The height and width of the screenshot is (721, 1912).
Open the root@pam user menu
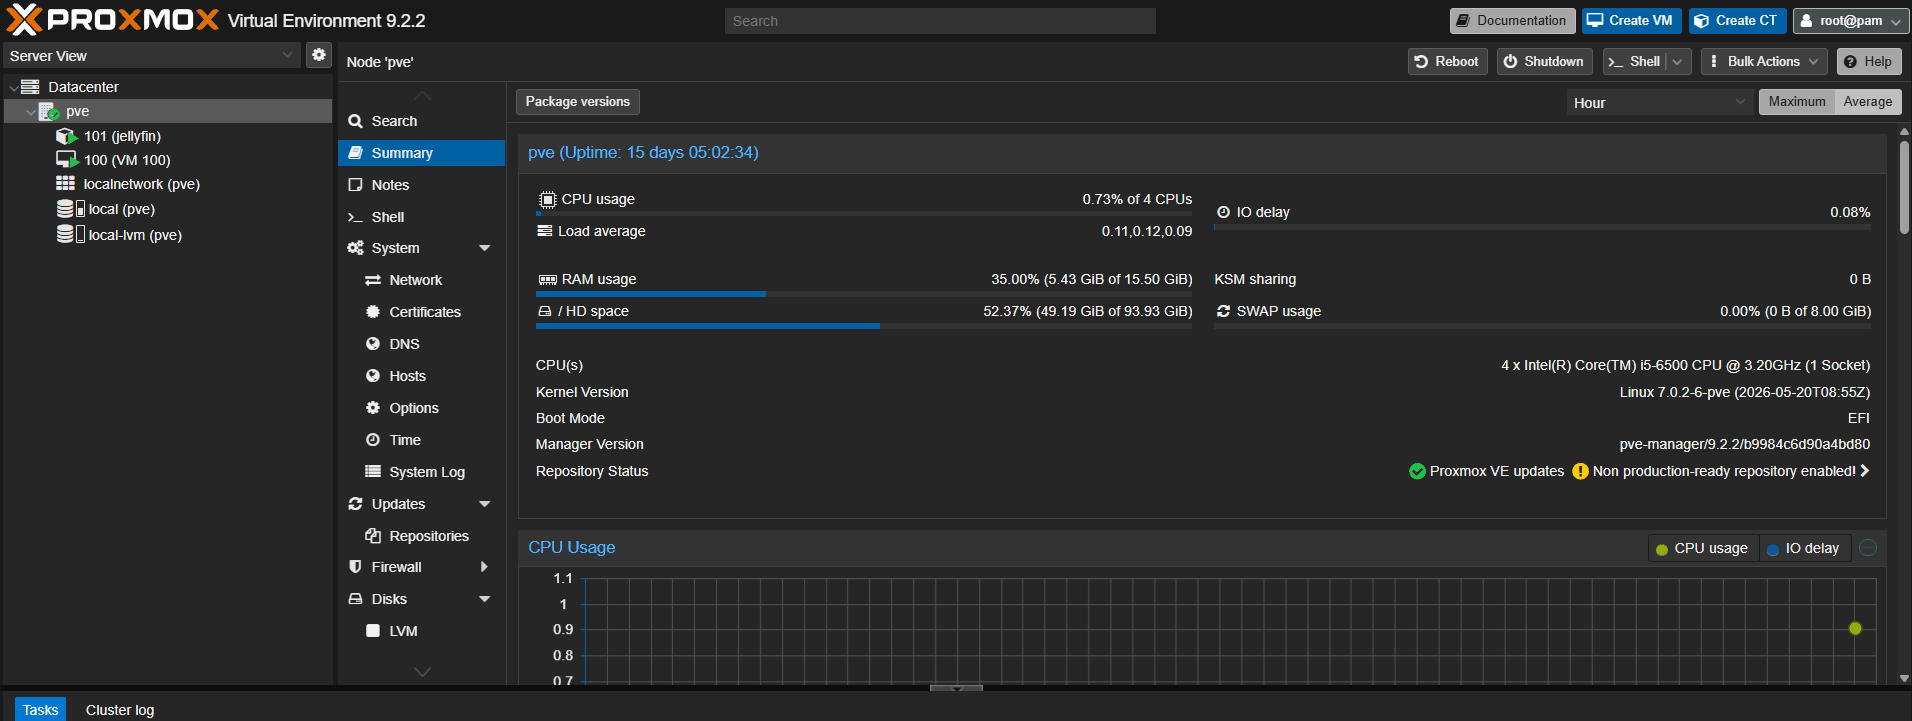[1850, 21]
